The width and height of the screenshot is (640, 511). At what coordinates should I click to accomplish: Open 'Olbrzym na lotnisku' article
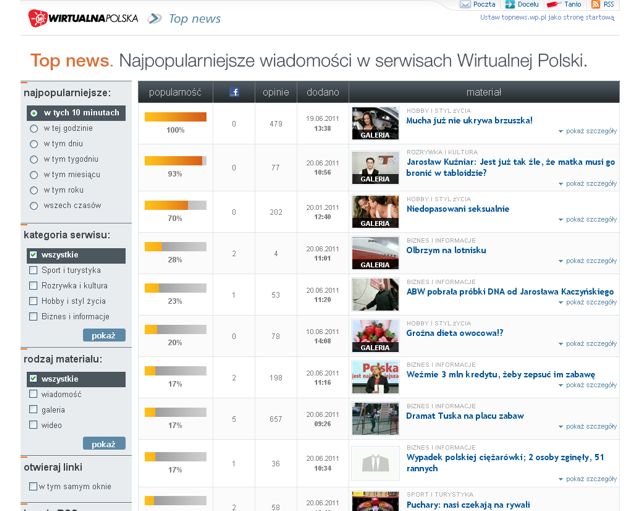point(446,250)
